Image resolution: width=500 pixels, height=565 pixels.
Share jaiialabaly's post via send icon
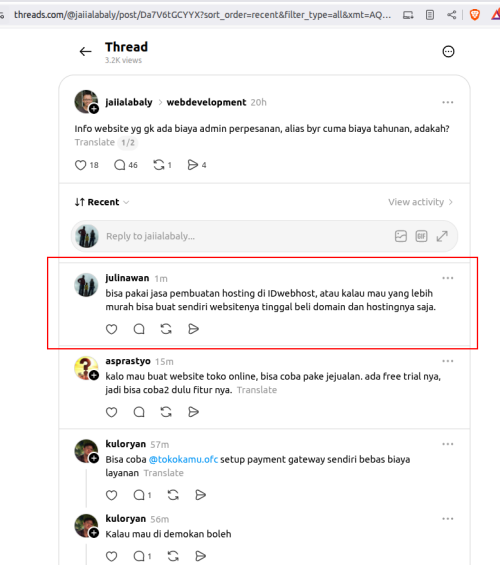(193, 165)
